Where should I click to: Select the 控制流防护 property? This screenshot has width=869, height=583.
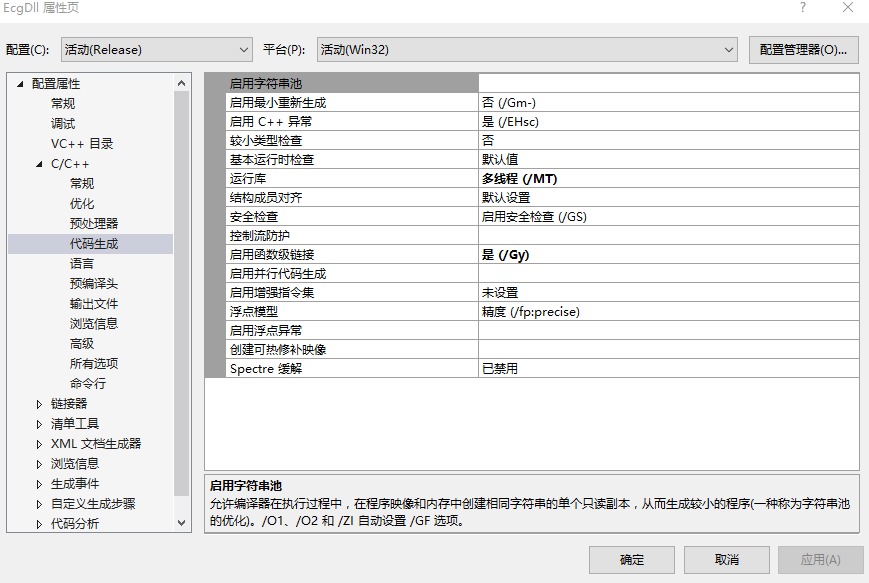[x=352, y=236]
